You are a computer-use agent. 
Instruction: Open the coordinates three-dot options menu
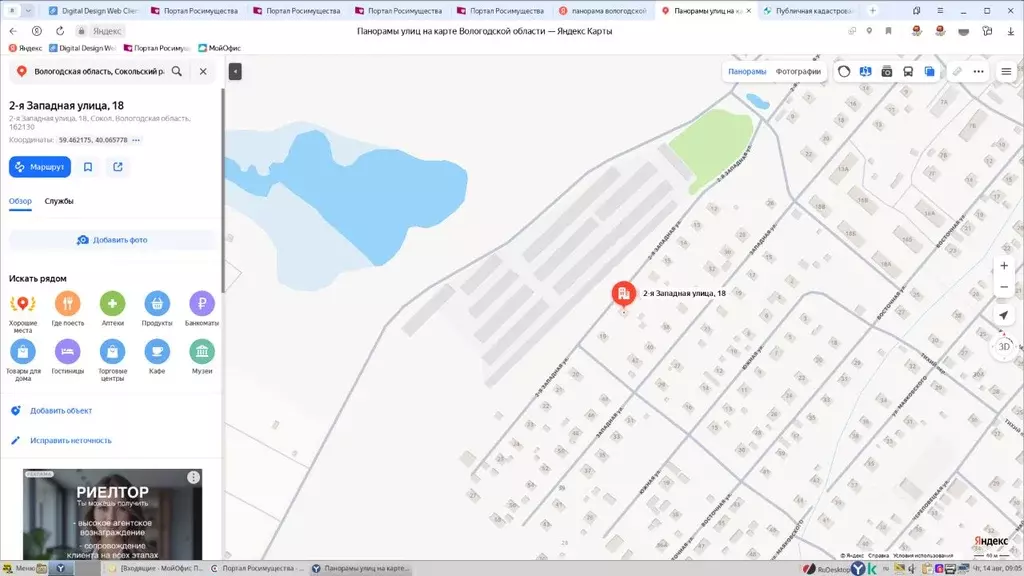pos(136,140)
